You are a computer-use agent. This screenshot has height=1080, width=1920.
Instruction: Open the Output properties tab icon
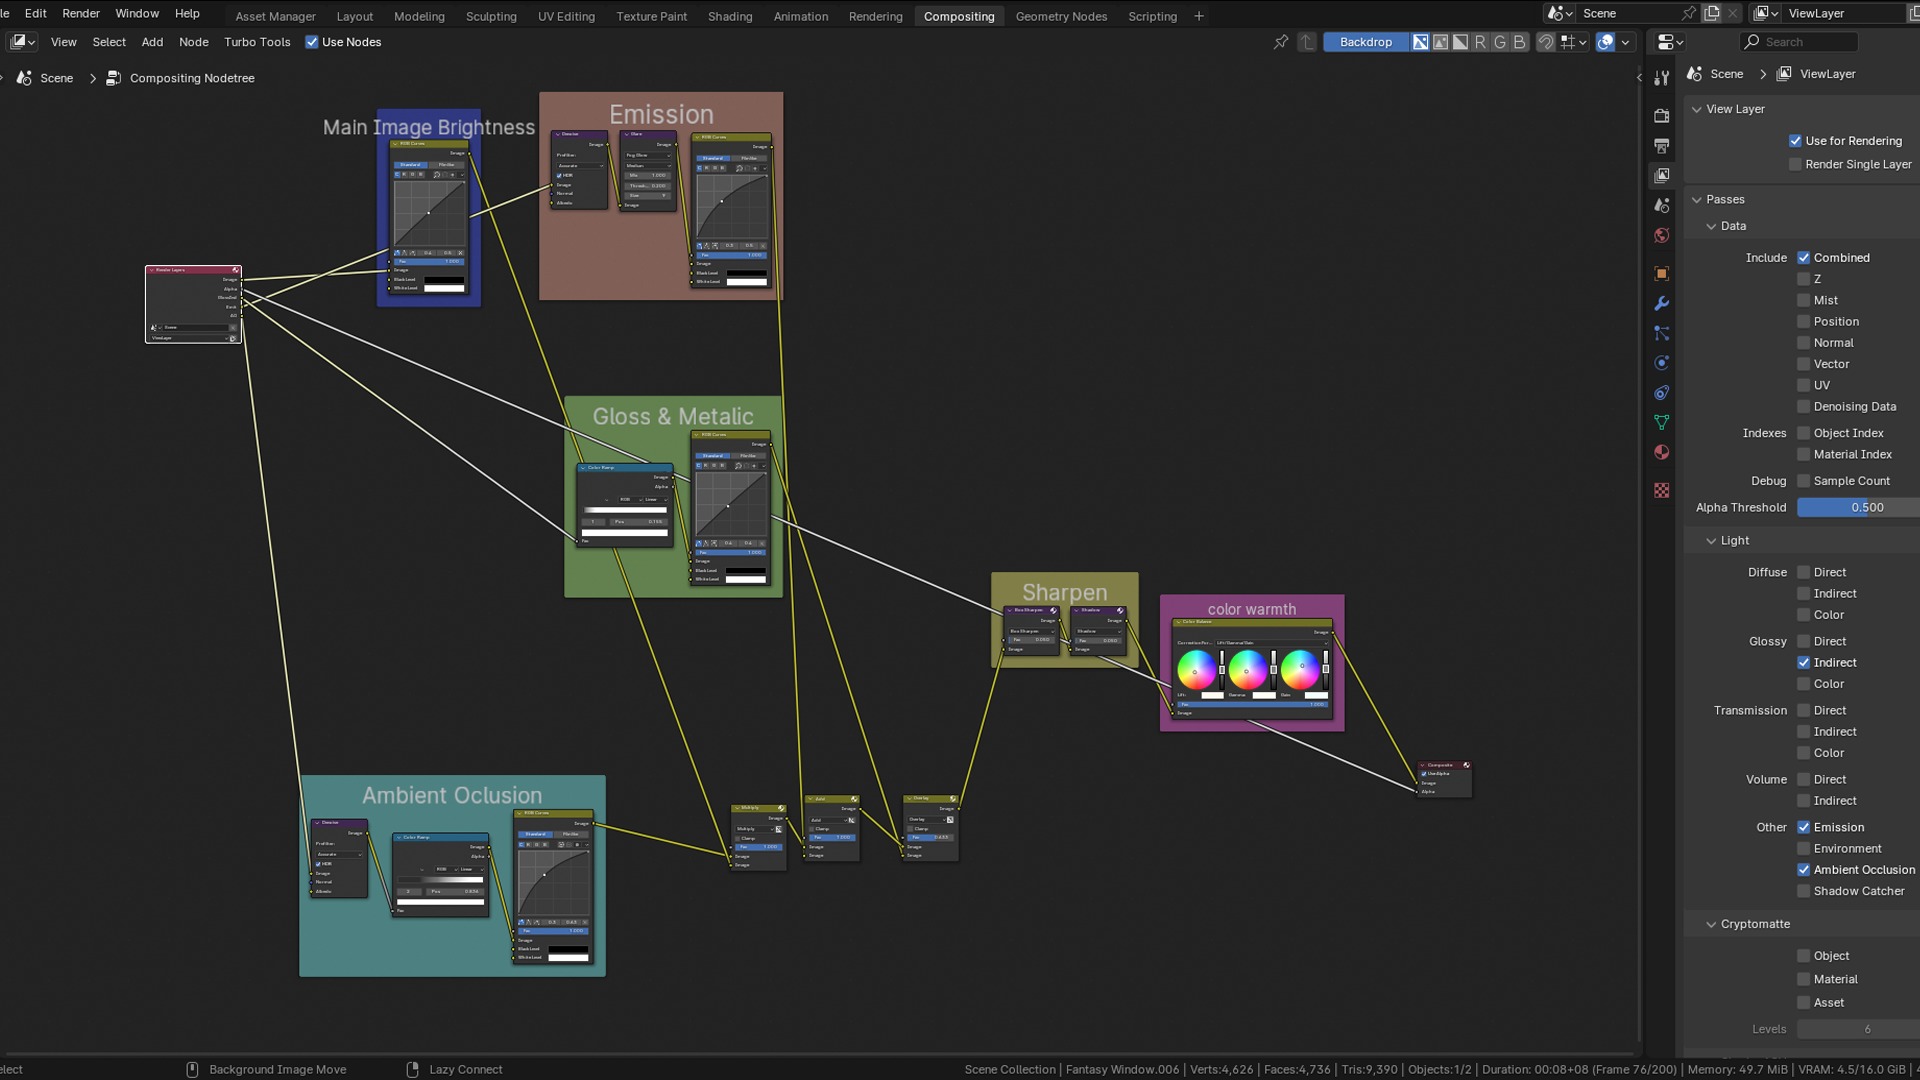click(x=1661, y=146)
